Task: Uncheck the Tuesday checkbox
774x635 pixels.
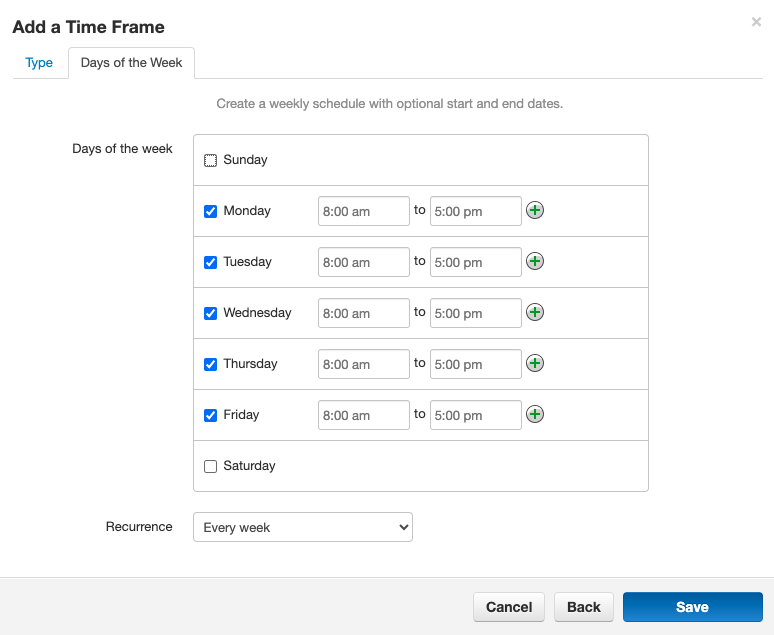Action: click(x=210, y=262)
